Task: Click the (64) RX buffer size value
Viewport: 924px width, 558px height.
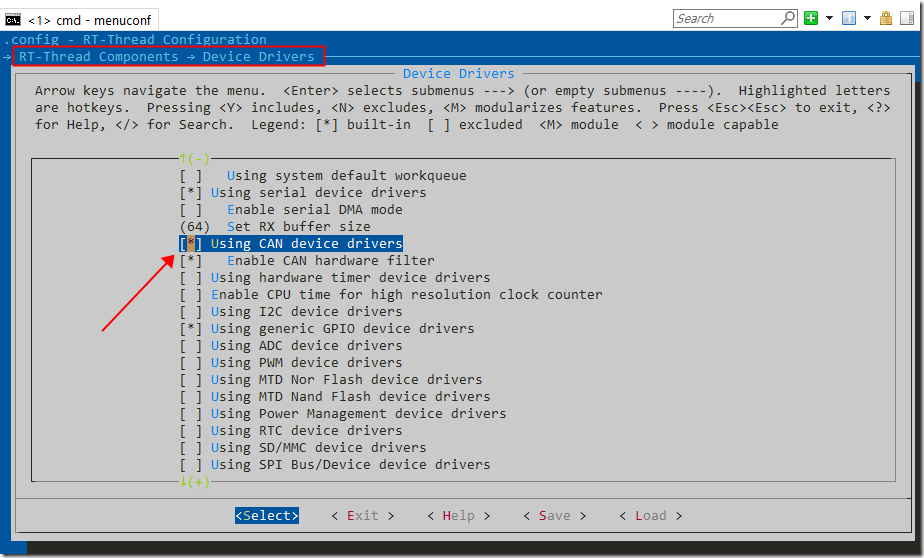Action: point(194,227)
